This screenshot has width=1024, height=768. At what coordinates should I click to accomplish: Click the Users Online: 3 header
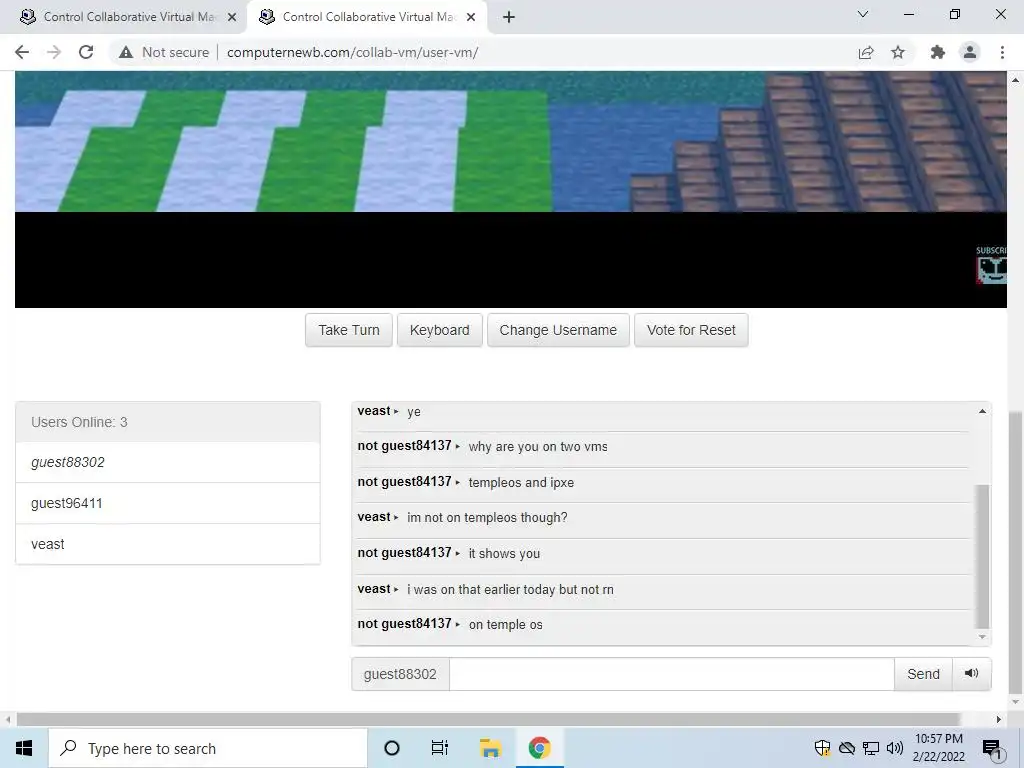[x=168, y=422]
